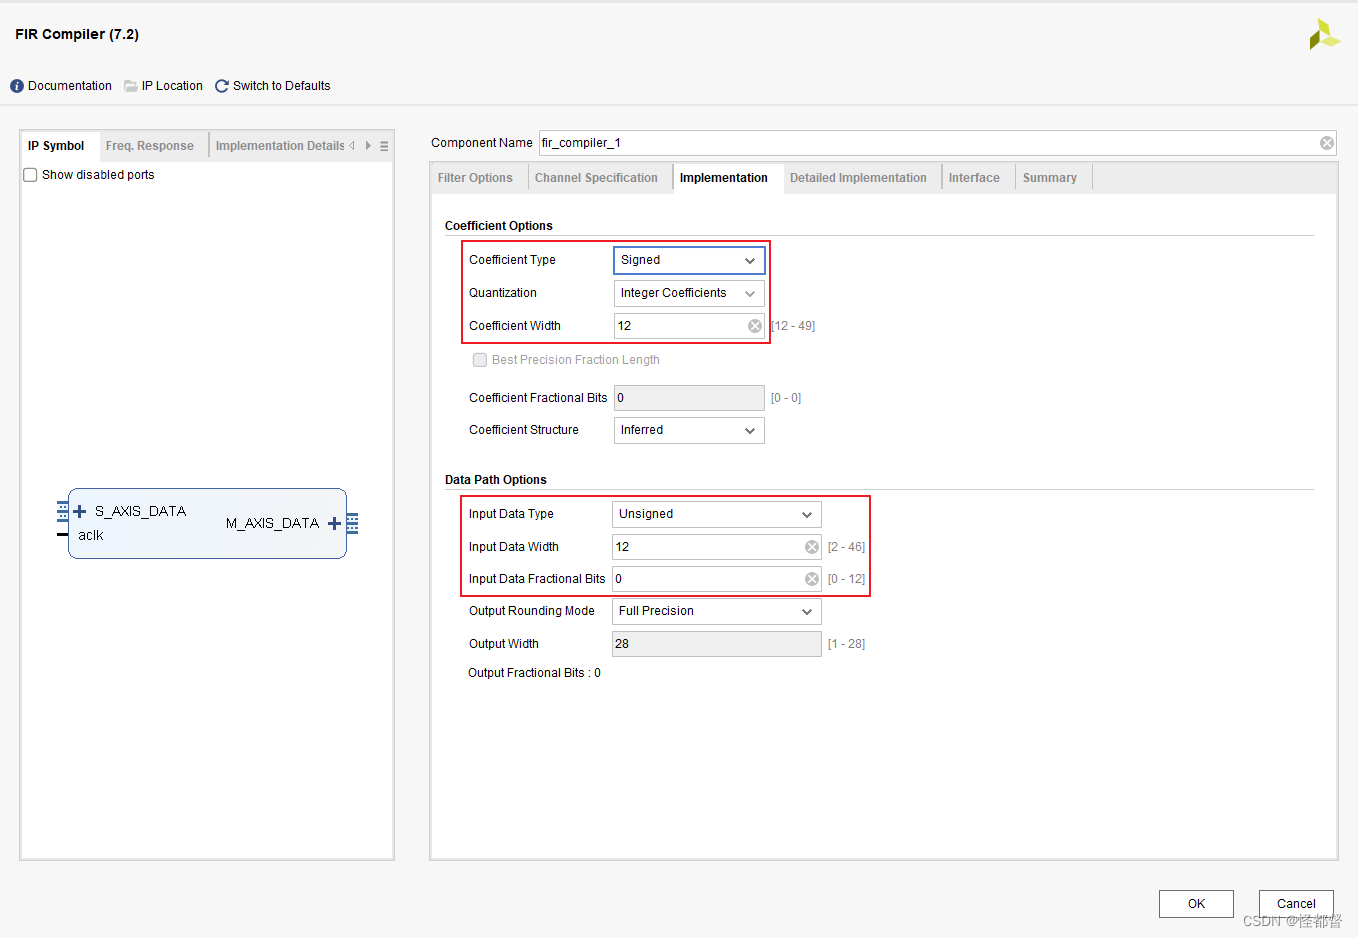Open the left-panel tab list menu icon
The height and width of the screenshot is (938, 1358).
[x=384, y=146]
